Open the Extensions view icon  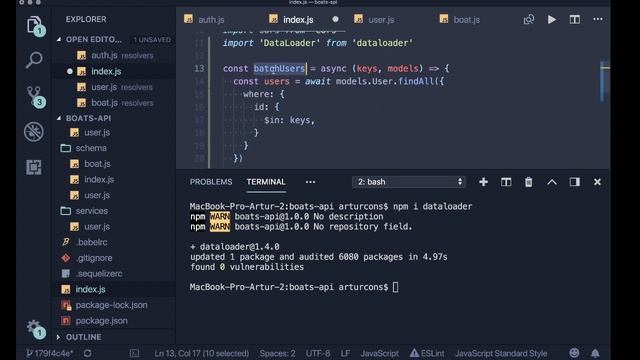[x=34, y=167]
